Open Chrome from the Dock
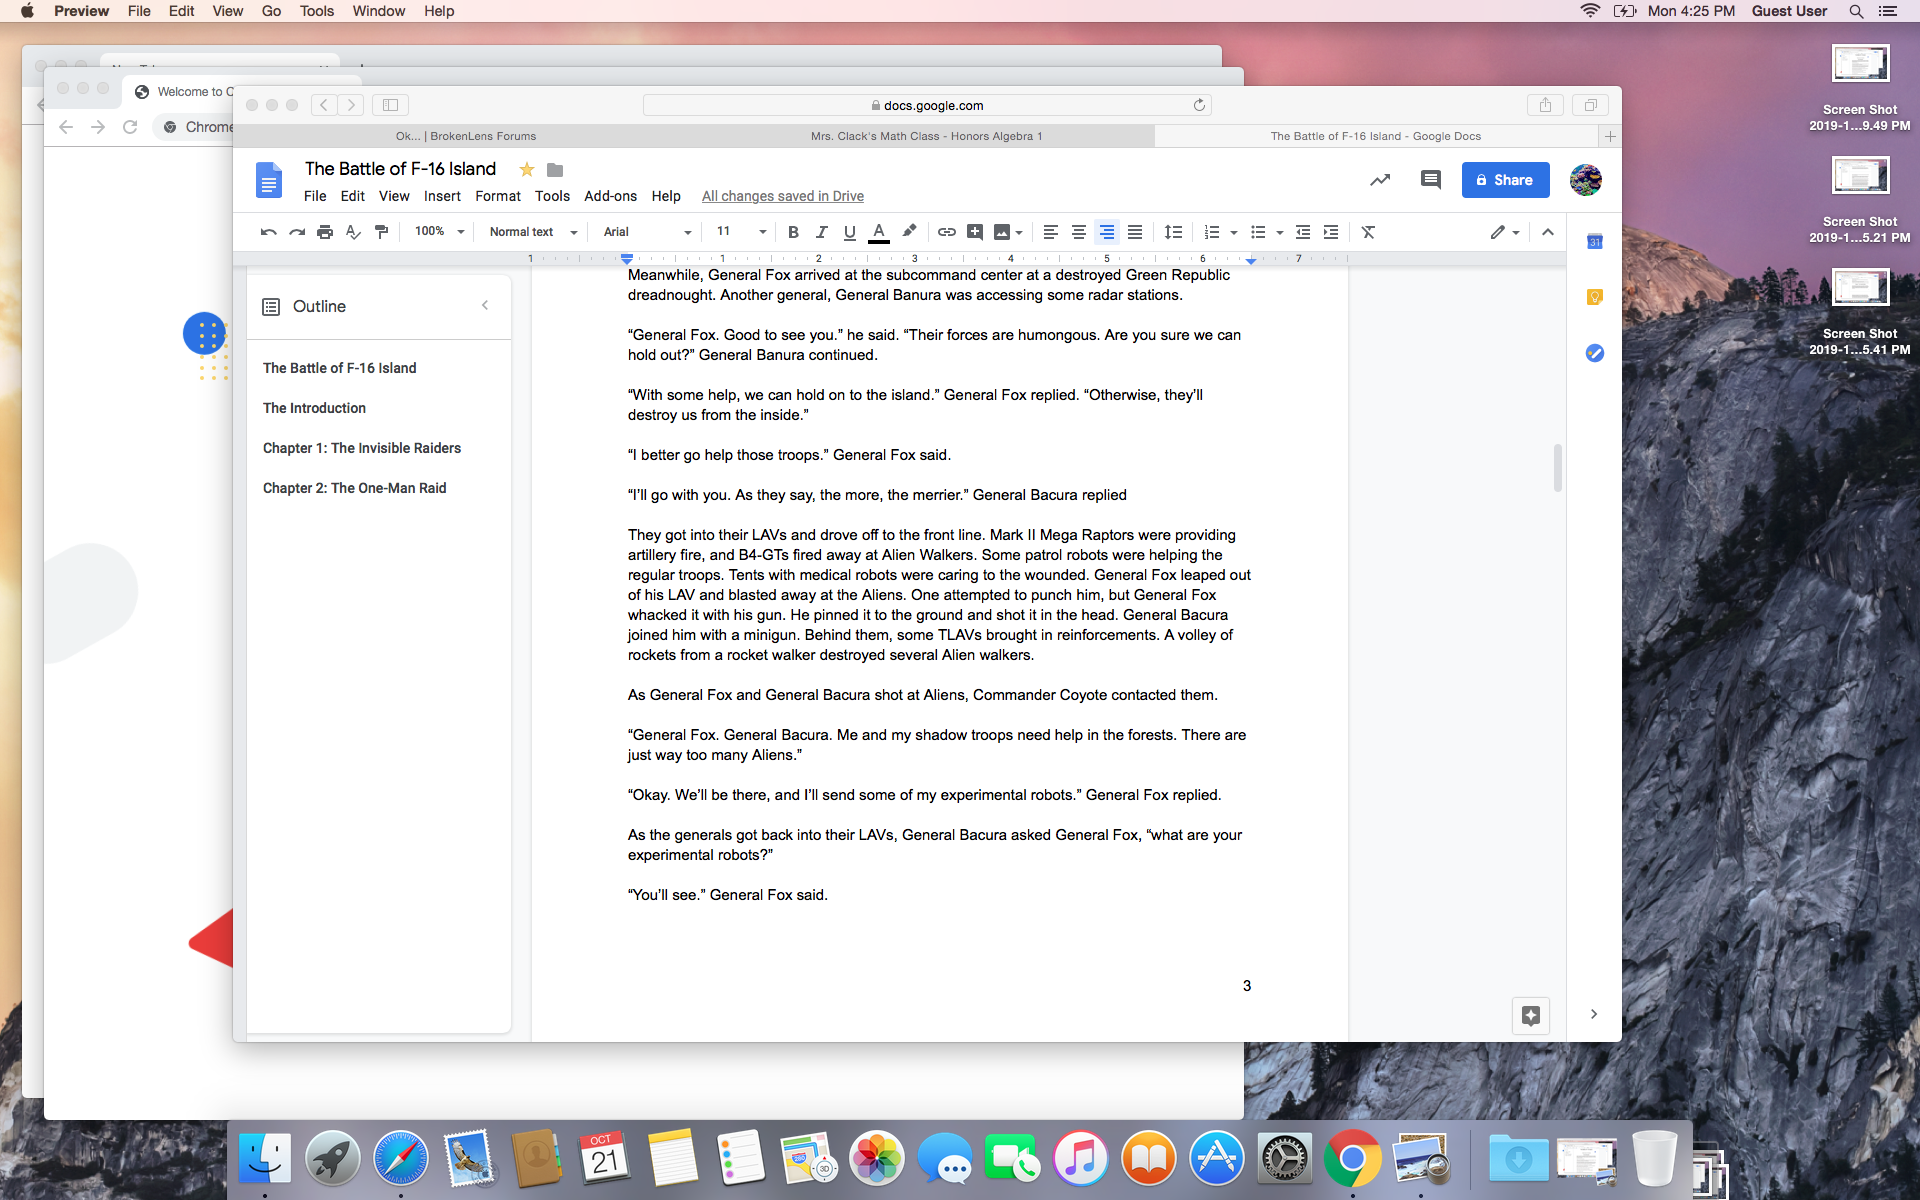 [1351, 1158]
